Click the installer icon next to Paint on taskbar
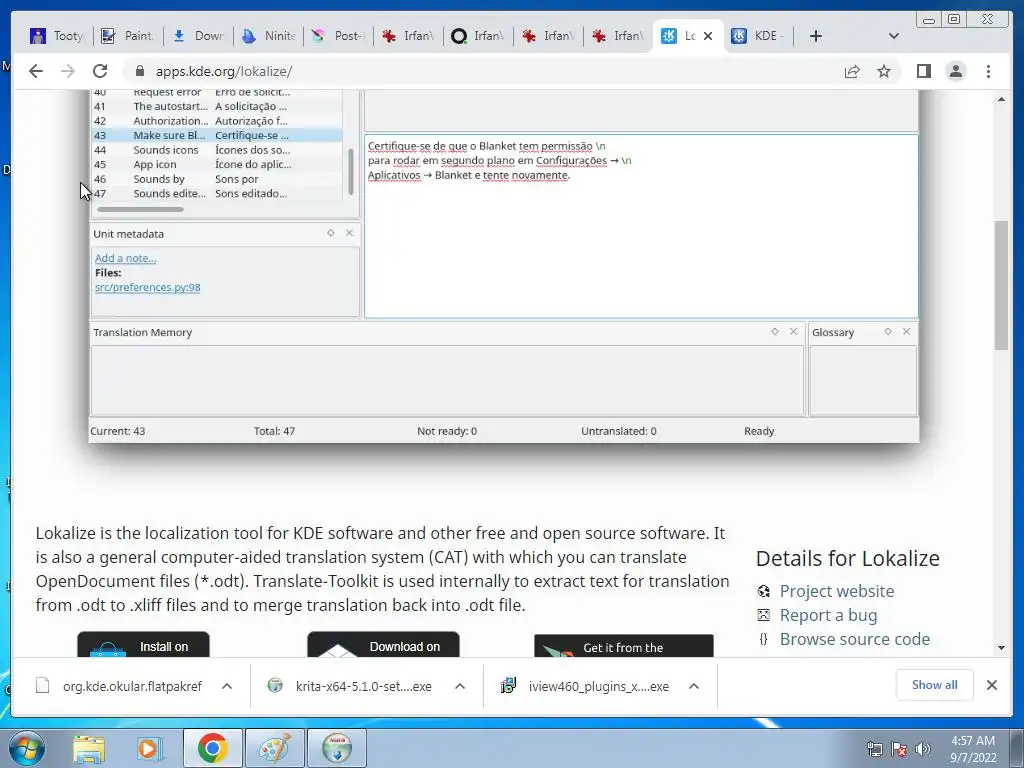Viewport: 1024px width, 768px height. tap(337, 748)
